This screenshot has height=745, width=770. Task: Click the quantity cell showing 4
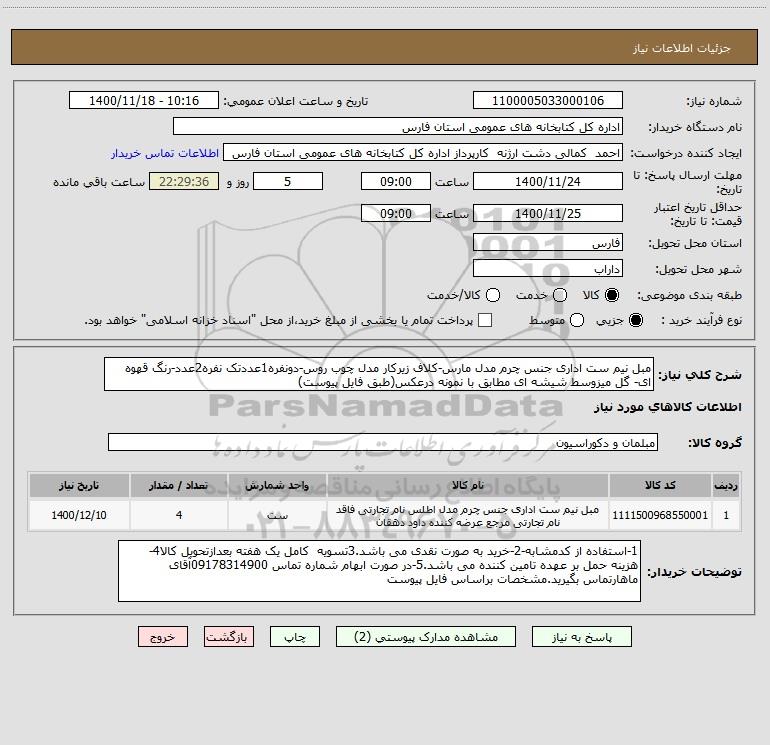point(179,515)
